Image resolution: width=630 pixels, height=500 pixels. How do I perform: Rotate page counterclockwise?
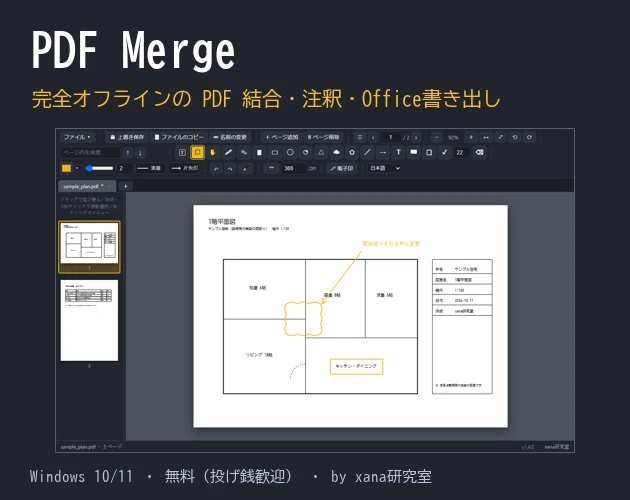click(515, 137)
